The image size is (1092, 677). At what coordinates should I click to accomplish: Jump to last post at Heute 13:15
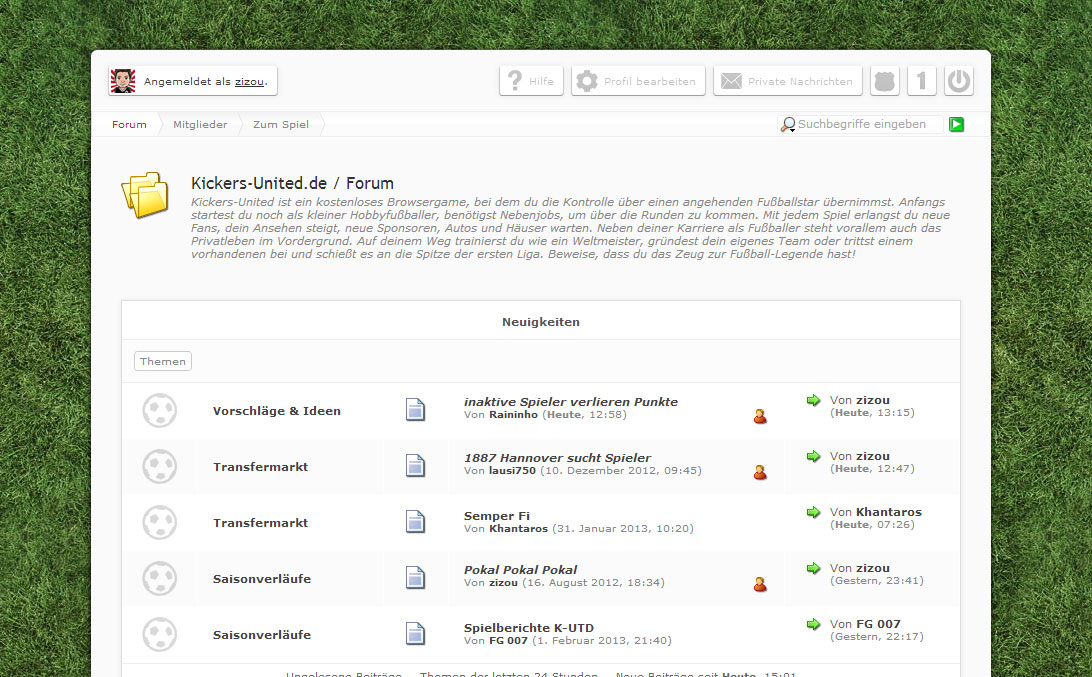pos(813,400)
